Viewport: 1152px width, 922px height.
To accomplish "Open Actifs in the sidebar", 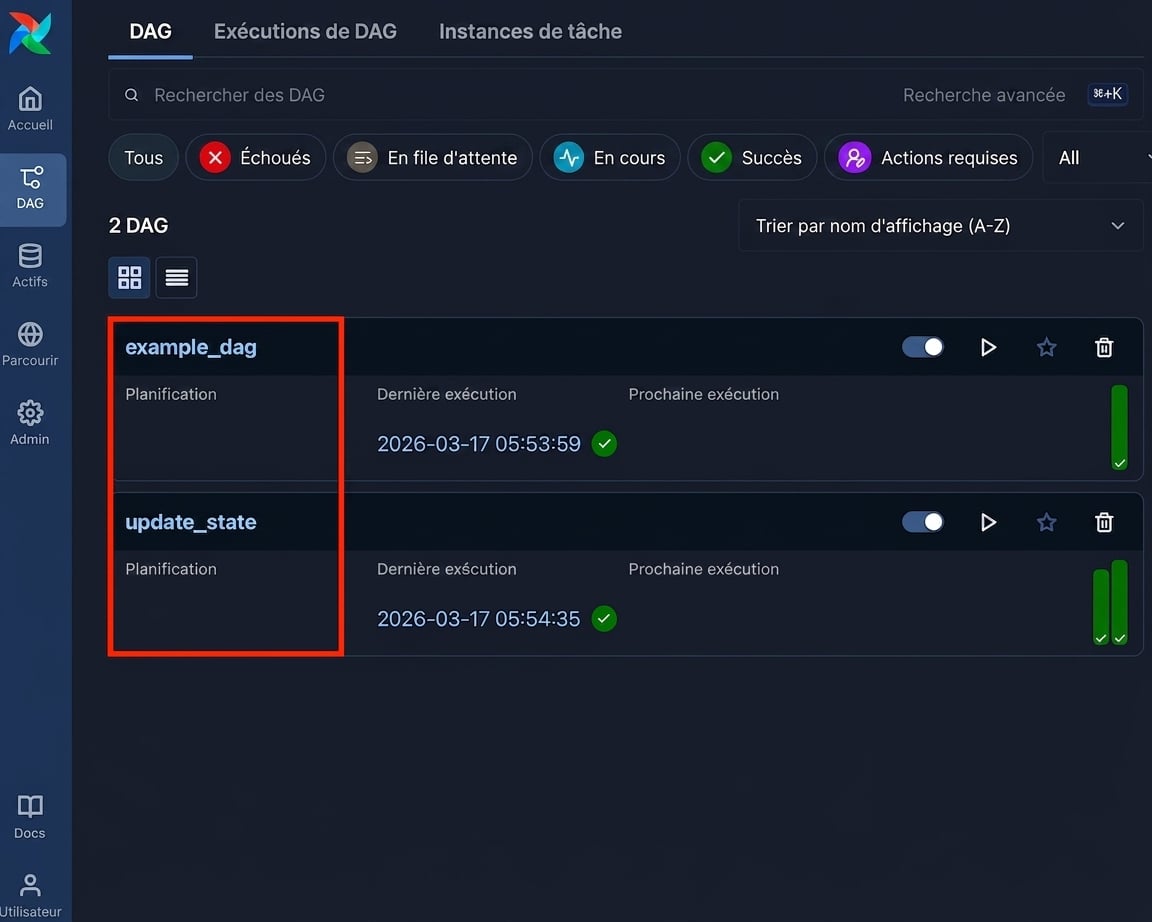I will [30, 265].
